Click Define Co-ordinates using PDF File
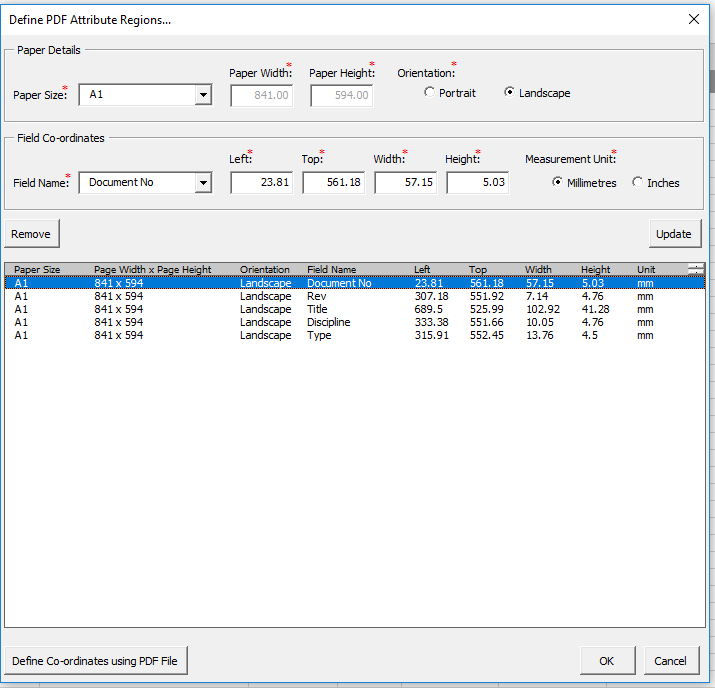Image resolution: width=715 pixels, height=688 pixels. click(95, 661)
